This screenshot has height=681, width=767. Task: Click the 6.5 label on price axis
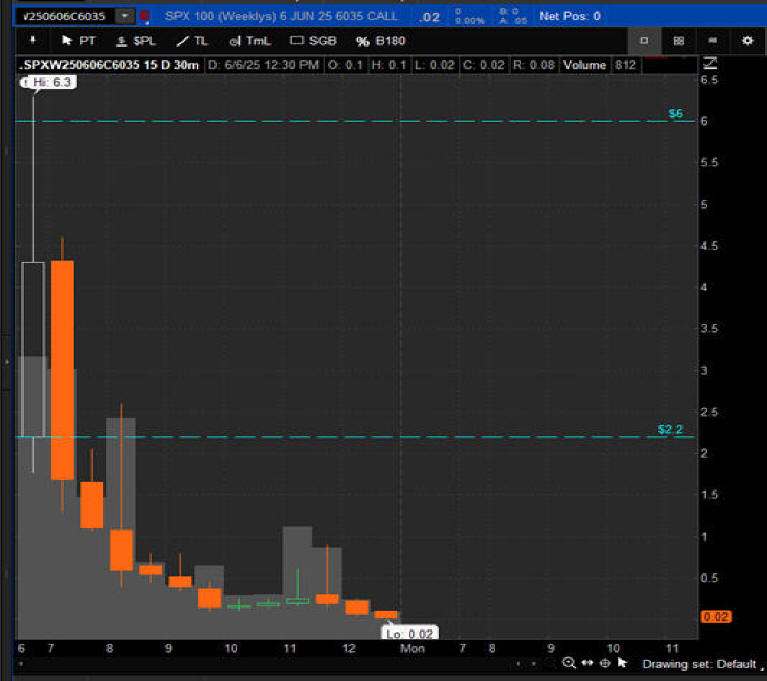click(709, 80)
